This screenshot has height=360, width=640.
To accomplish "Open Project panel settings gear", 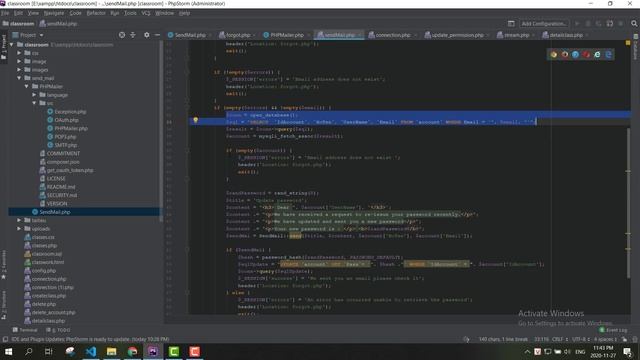I will [x=147, y=35].
